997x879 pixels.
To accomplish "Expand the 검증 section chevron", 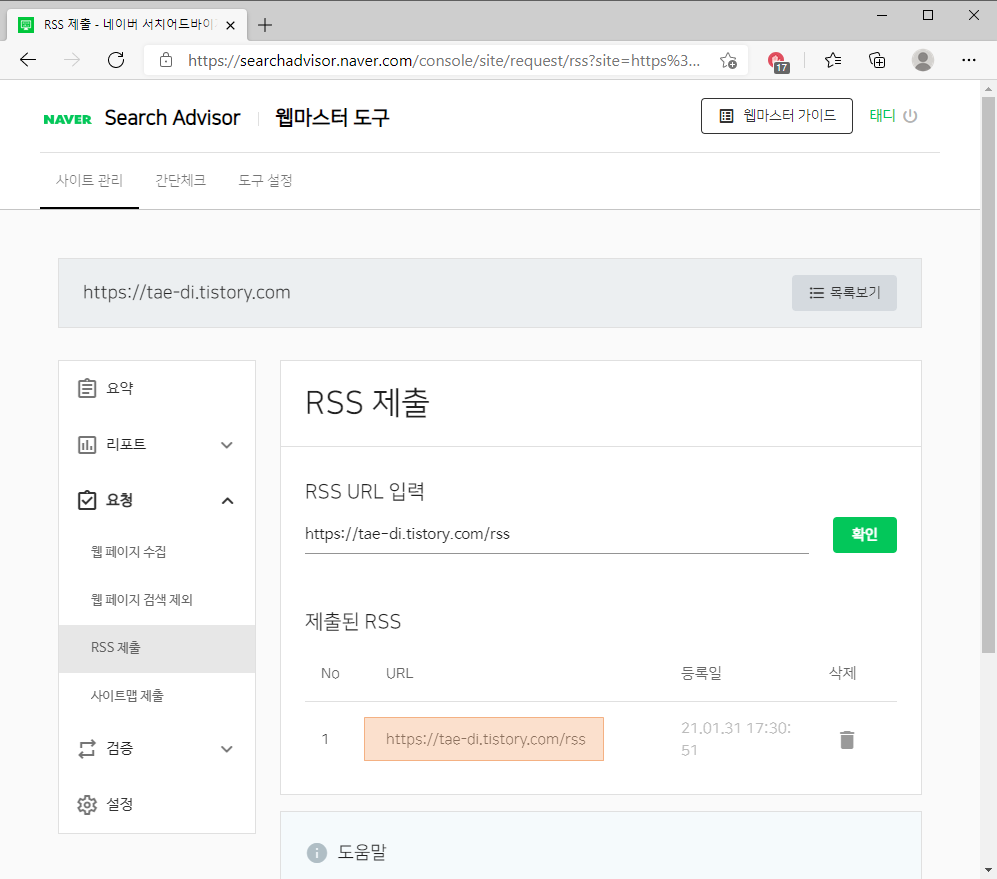I will tap(227, 748).
